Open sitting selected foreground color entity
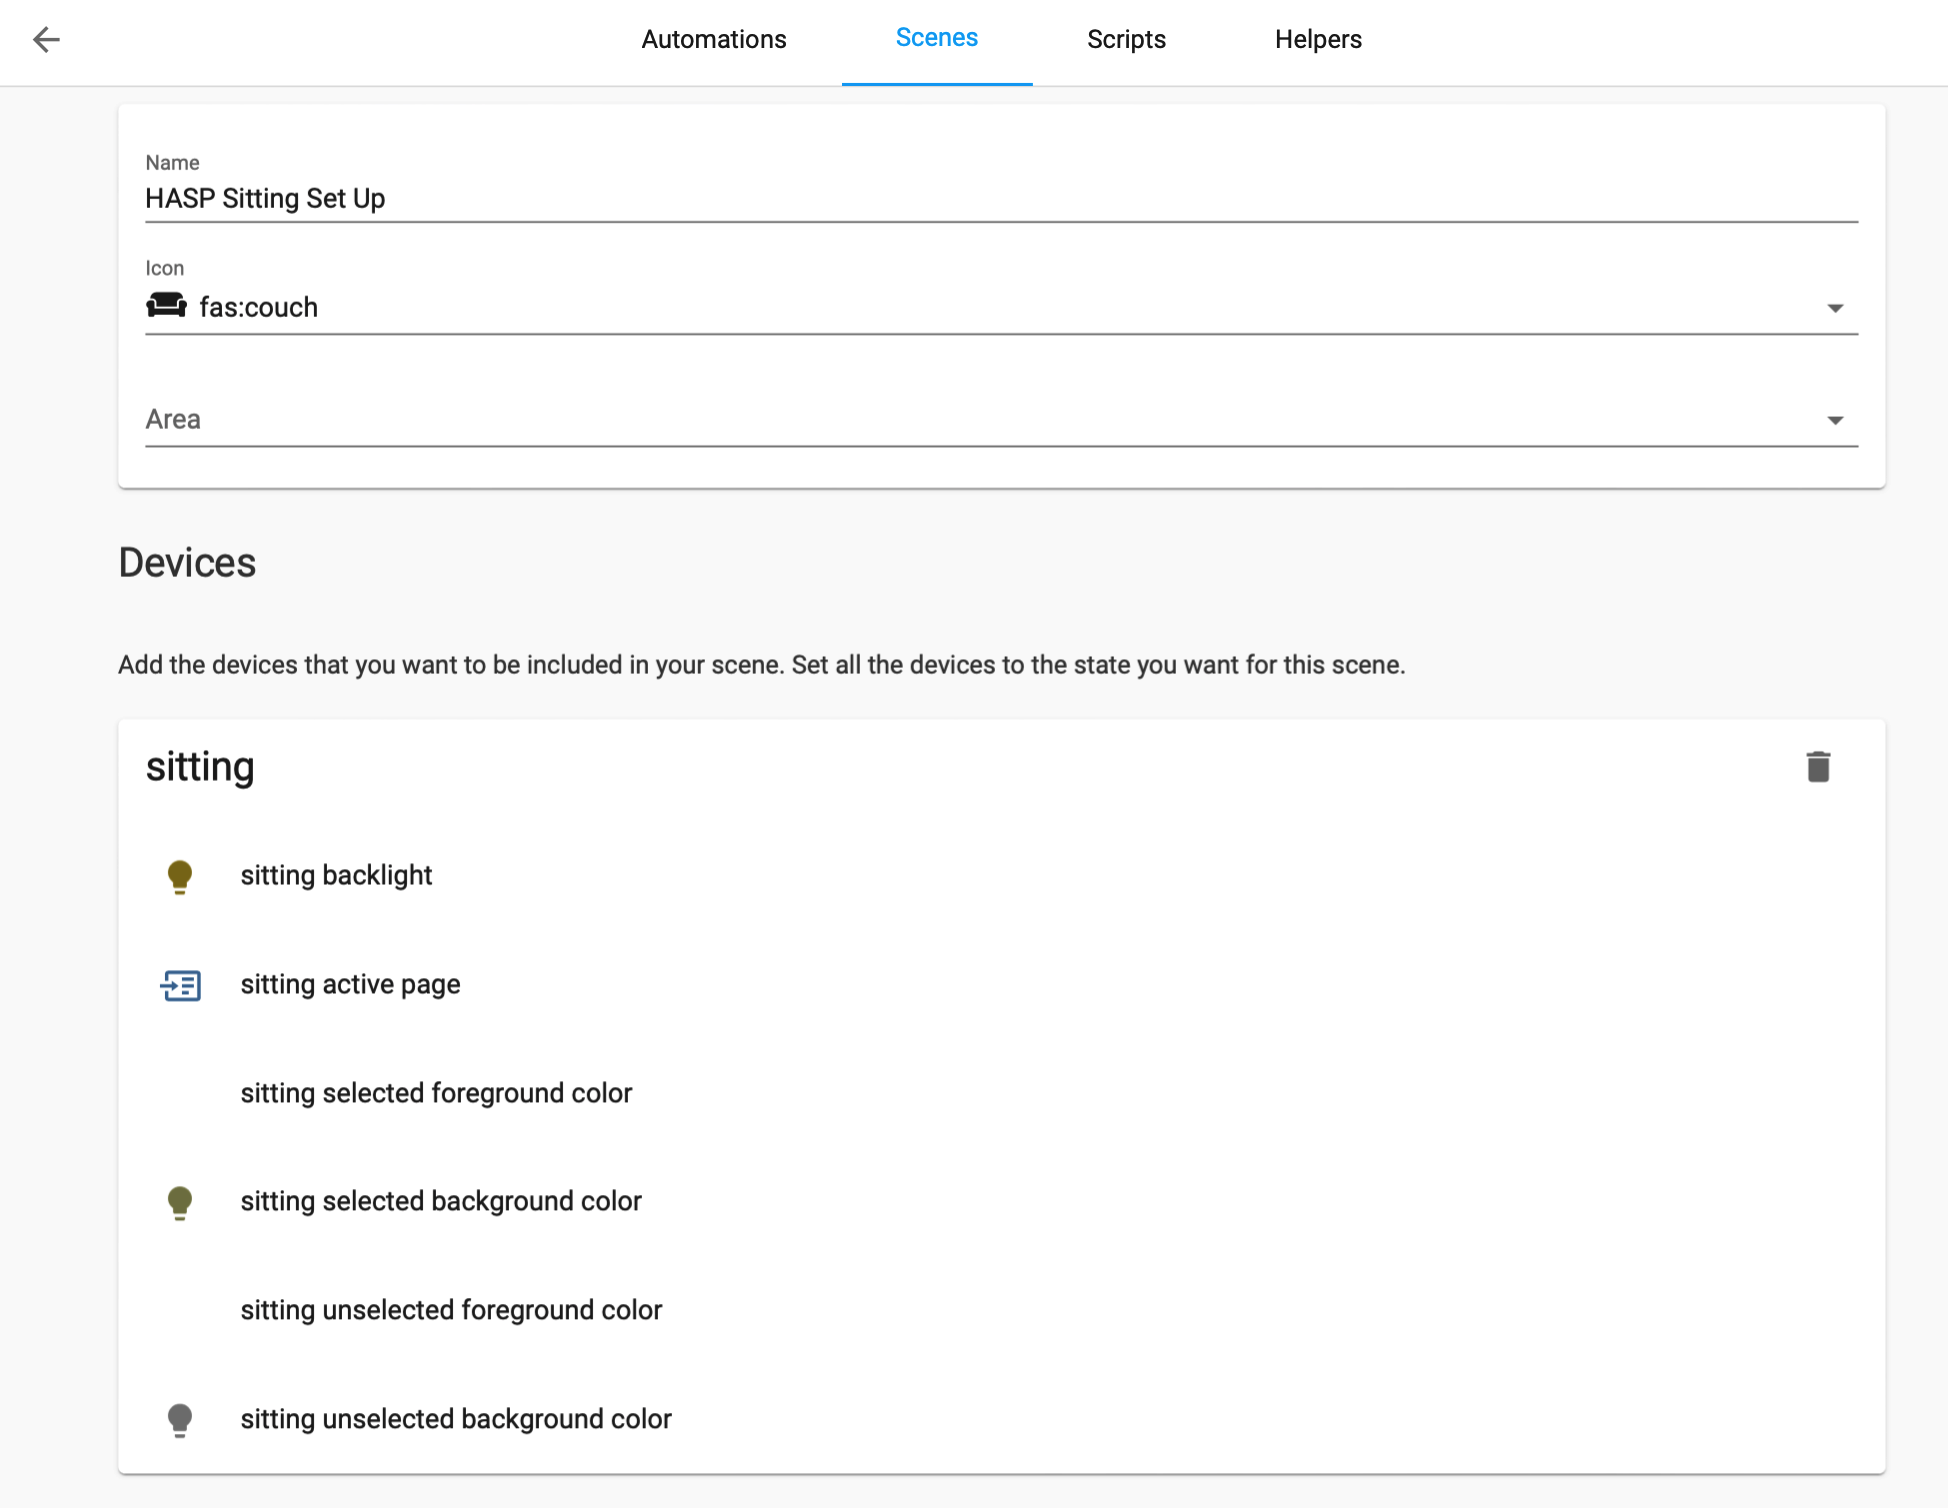This screenshot has height=1508, width=1948. click(436, 1093)
